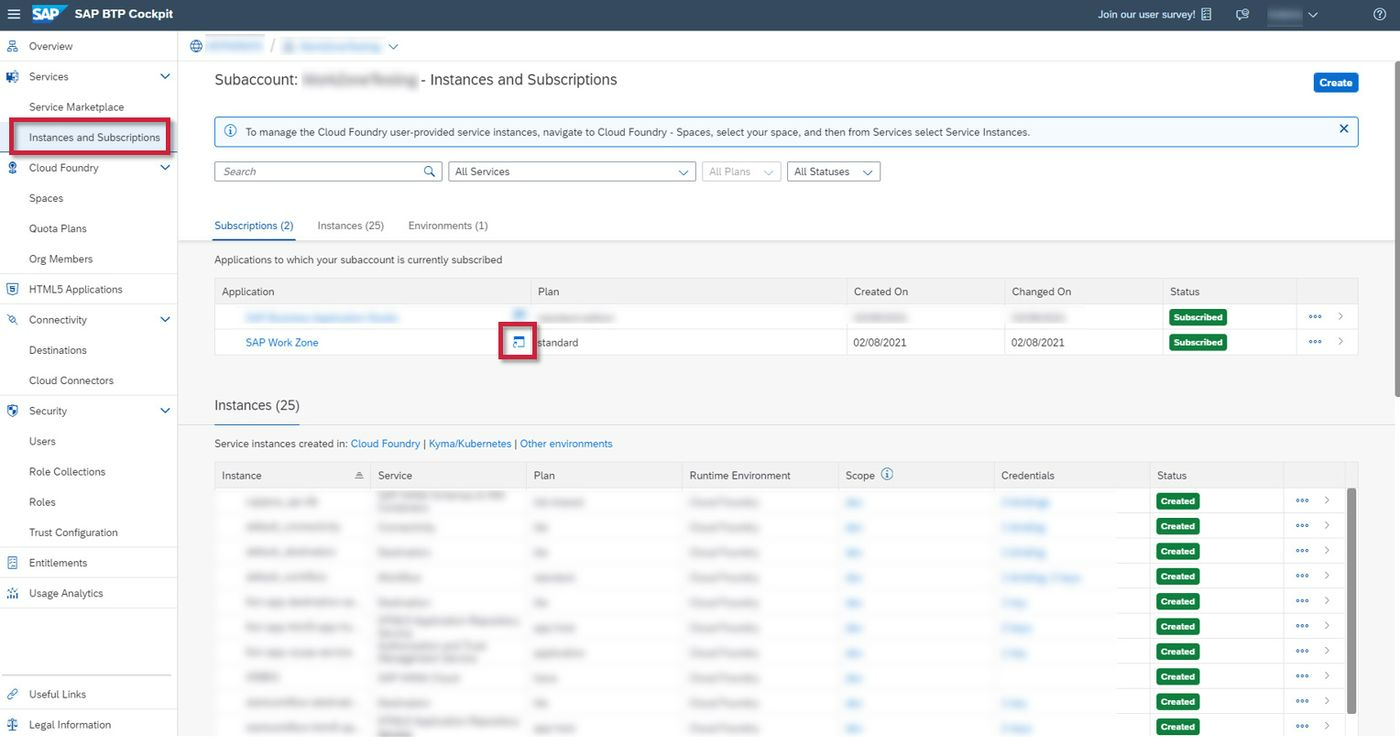Collapse the Connectivity section chevron

pyautogui.click(x=166, y=320)
